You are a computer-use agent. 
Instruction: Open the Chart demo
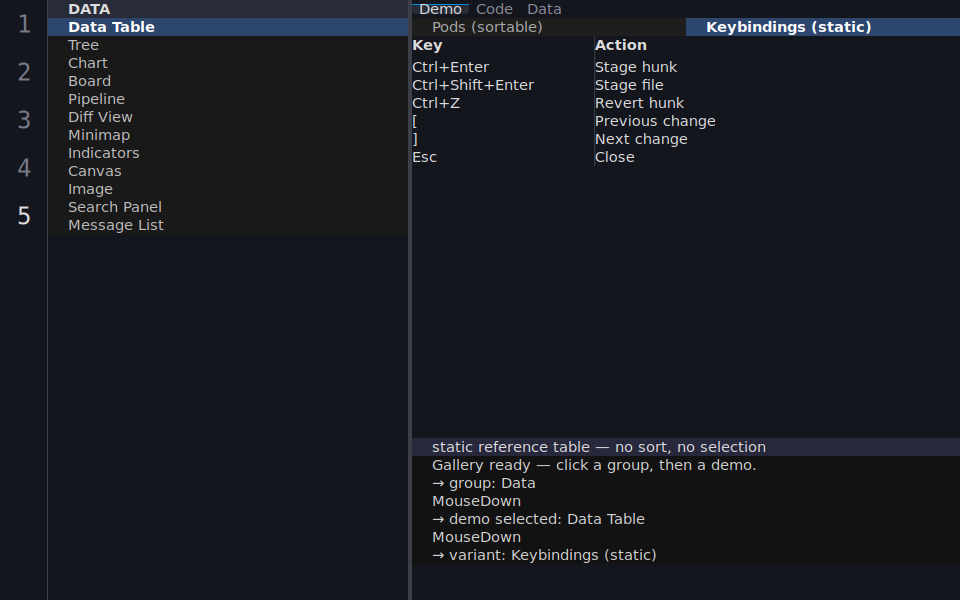[228, 63]
